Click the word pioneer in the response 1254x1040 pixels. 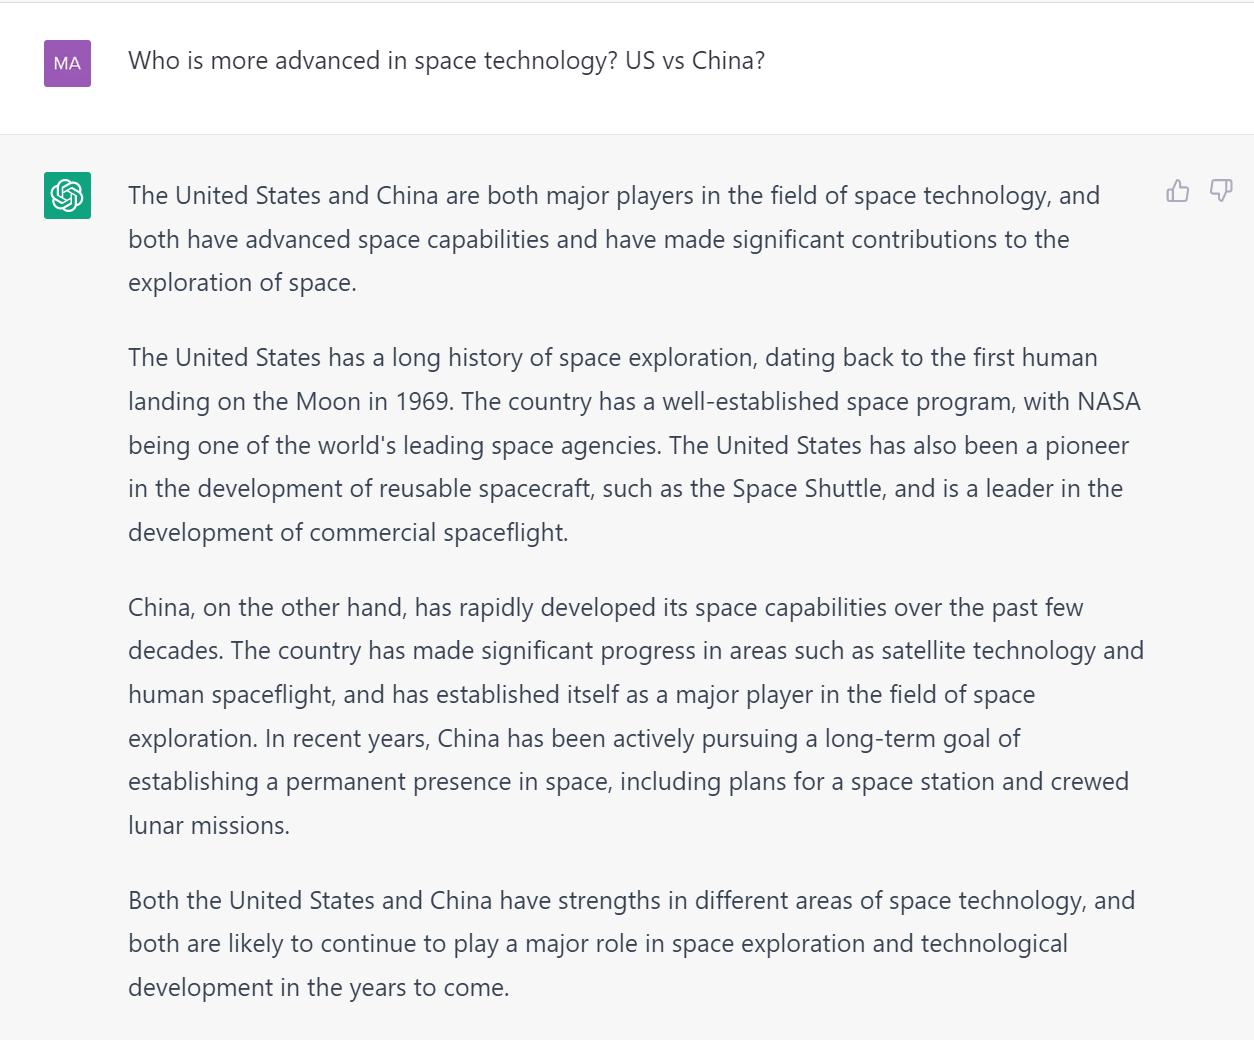[x=1087, y=446]
